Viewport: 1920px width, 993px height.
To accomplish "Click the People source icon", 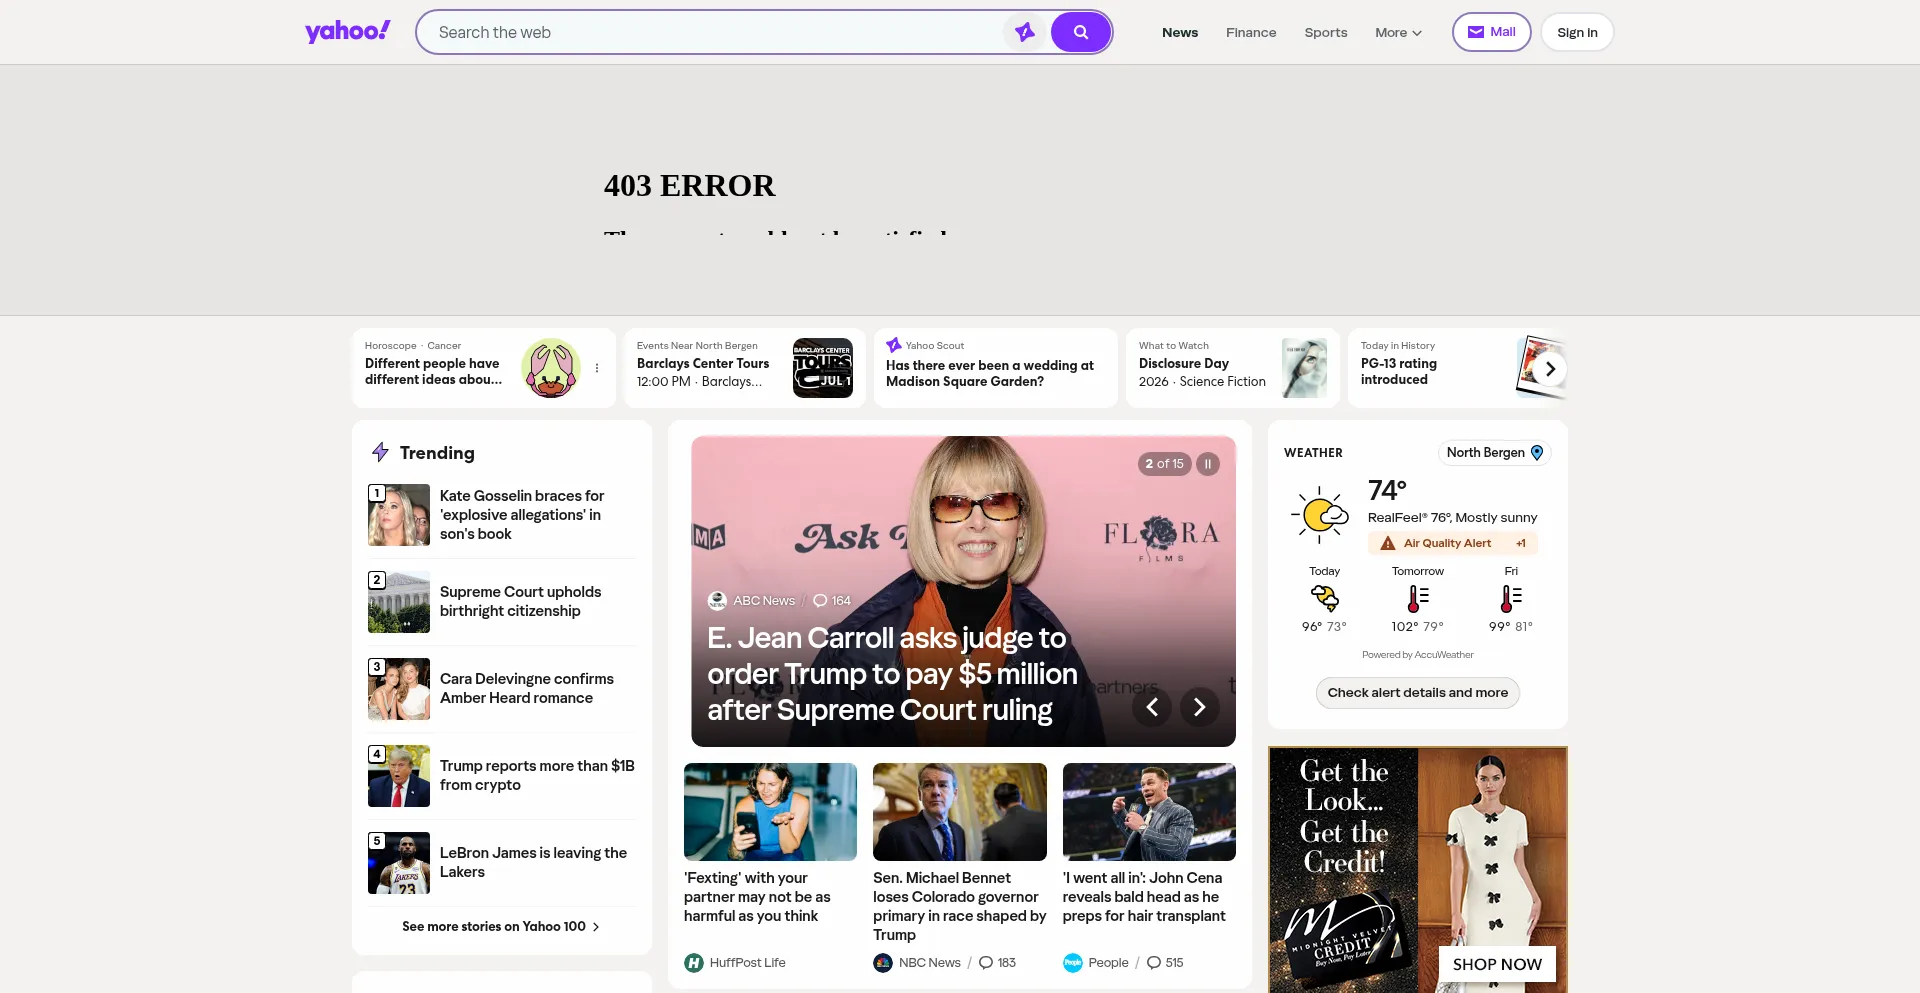I will (1073, 963).
